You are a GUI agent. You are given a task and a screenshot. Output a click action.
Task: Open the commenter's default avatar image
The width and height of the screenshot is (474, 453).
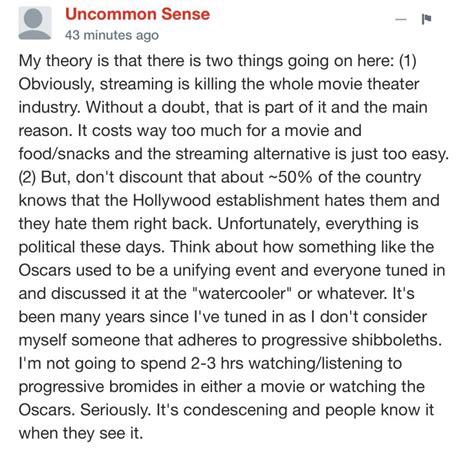(x=35, y=23)
